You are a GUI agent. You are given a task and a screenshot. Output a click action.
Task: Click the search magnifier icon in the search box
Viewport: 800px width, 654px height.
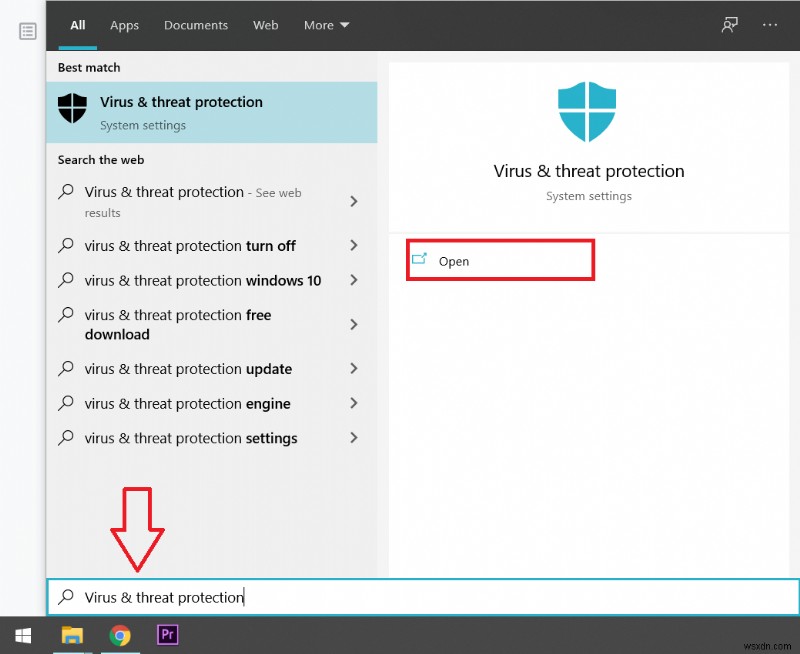tap(65, 597)
